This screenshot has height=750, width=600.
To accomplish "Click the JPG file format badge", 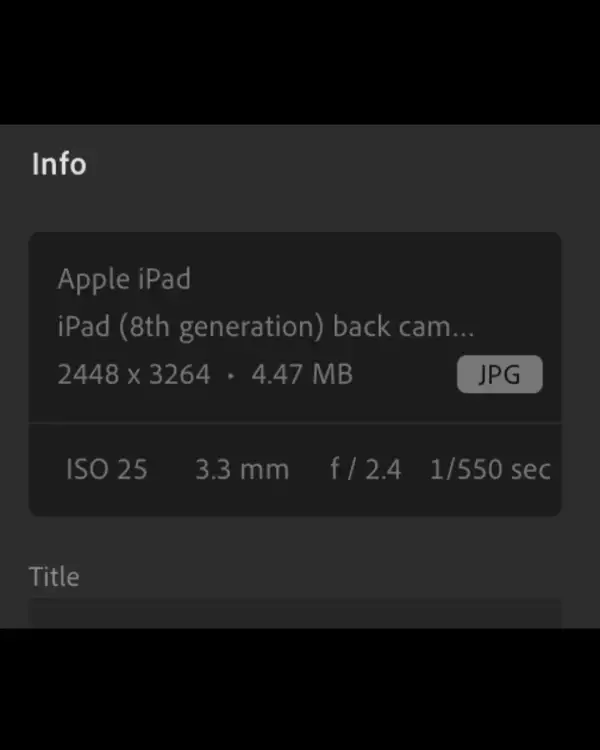I will tap(500, 375).
